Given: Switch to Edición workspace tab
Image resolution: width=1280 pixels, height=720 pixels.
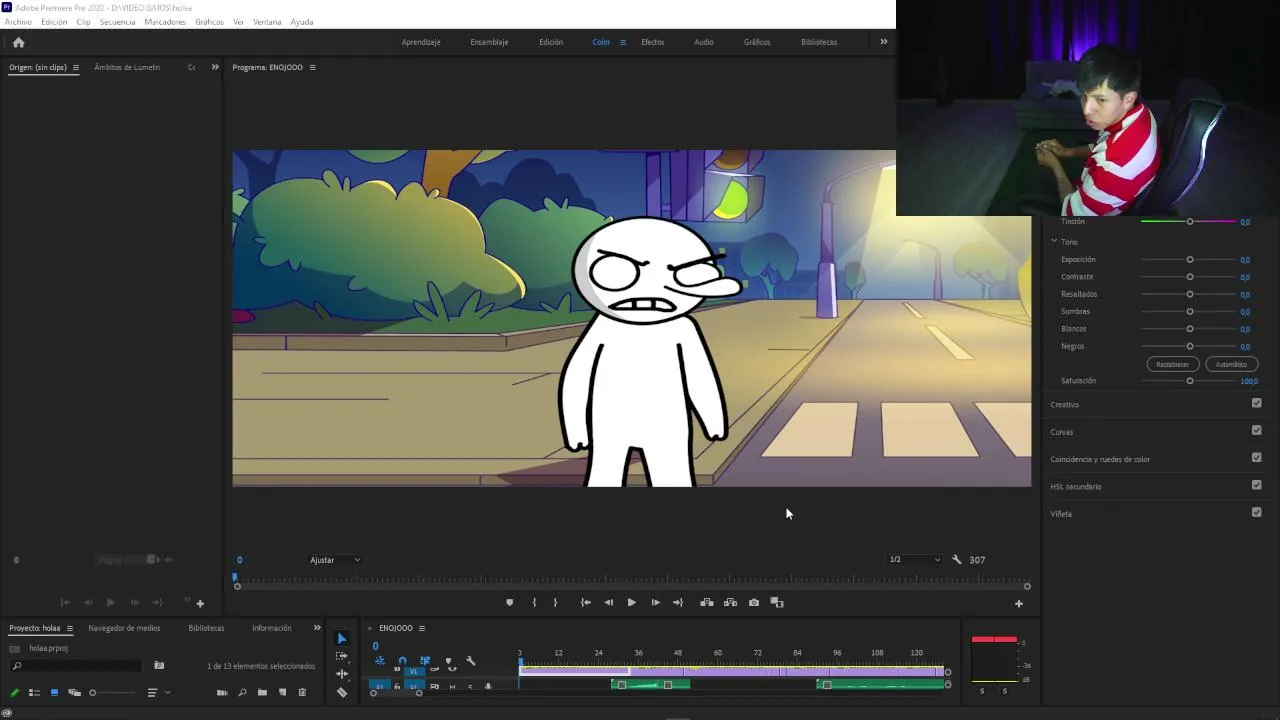Looking at the screenshot, I should (551, 42).
